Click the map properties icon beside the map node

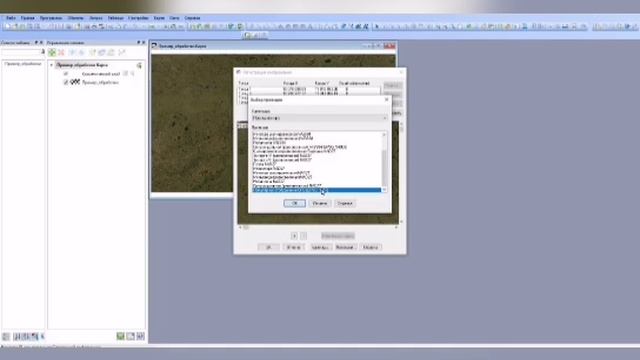(x=139, y=65)
